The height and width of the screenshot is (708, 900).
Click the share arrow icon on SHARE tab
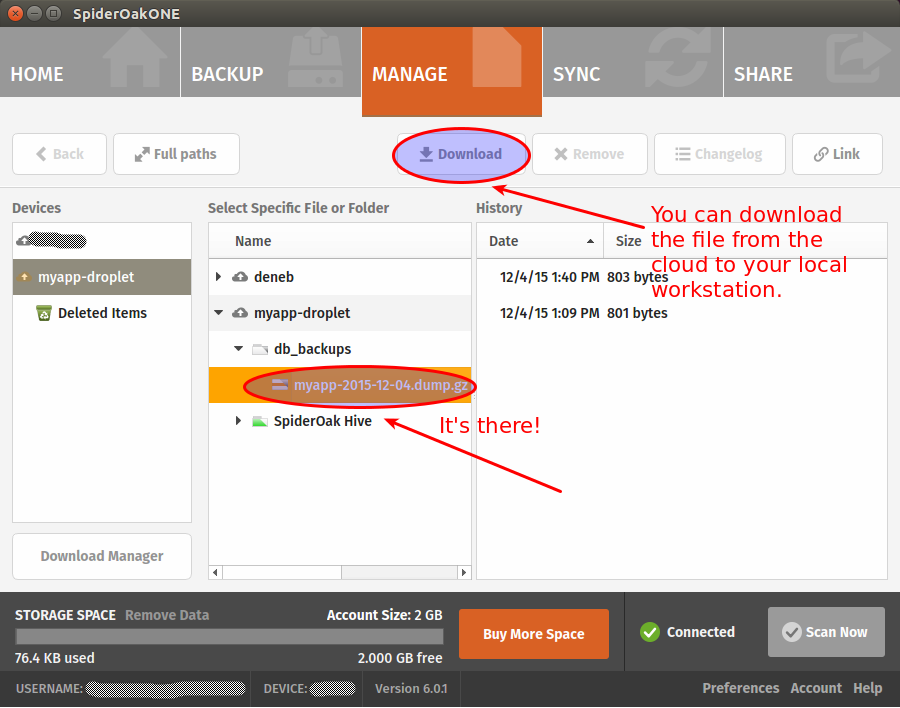[859, 57]
